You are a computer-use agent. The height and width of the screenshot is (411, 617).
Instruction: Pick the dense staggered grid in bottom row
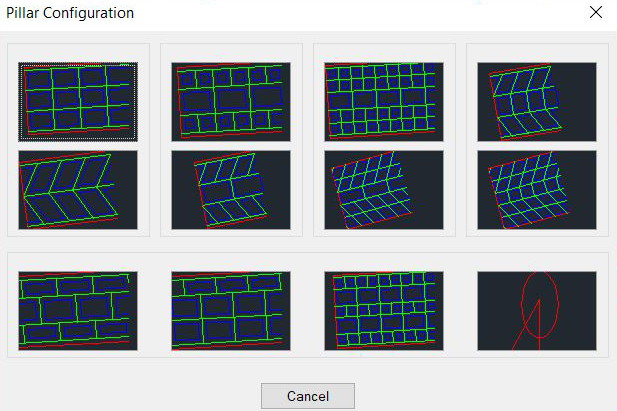[x=384, y=310]
